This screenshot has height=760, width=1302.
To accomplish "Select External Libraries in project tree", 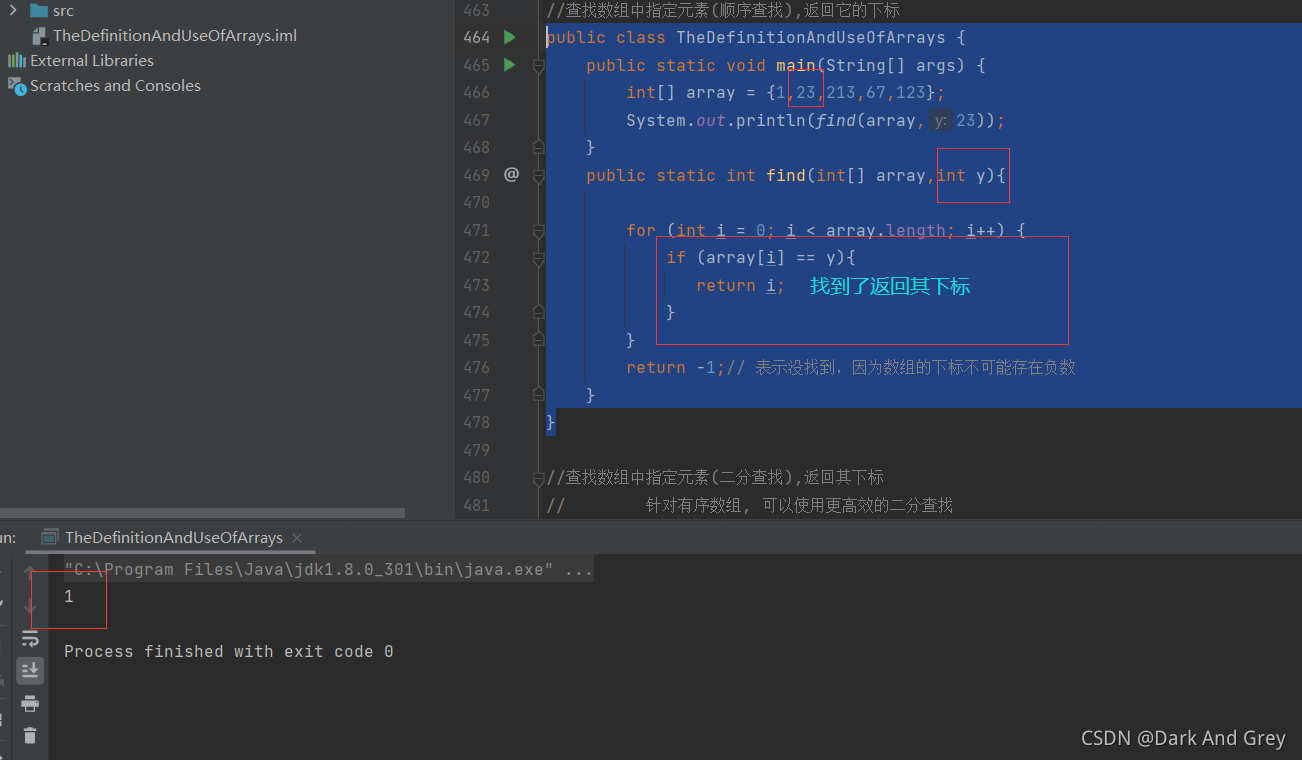I will coord(92,60).
